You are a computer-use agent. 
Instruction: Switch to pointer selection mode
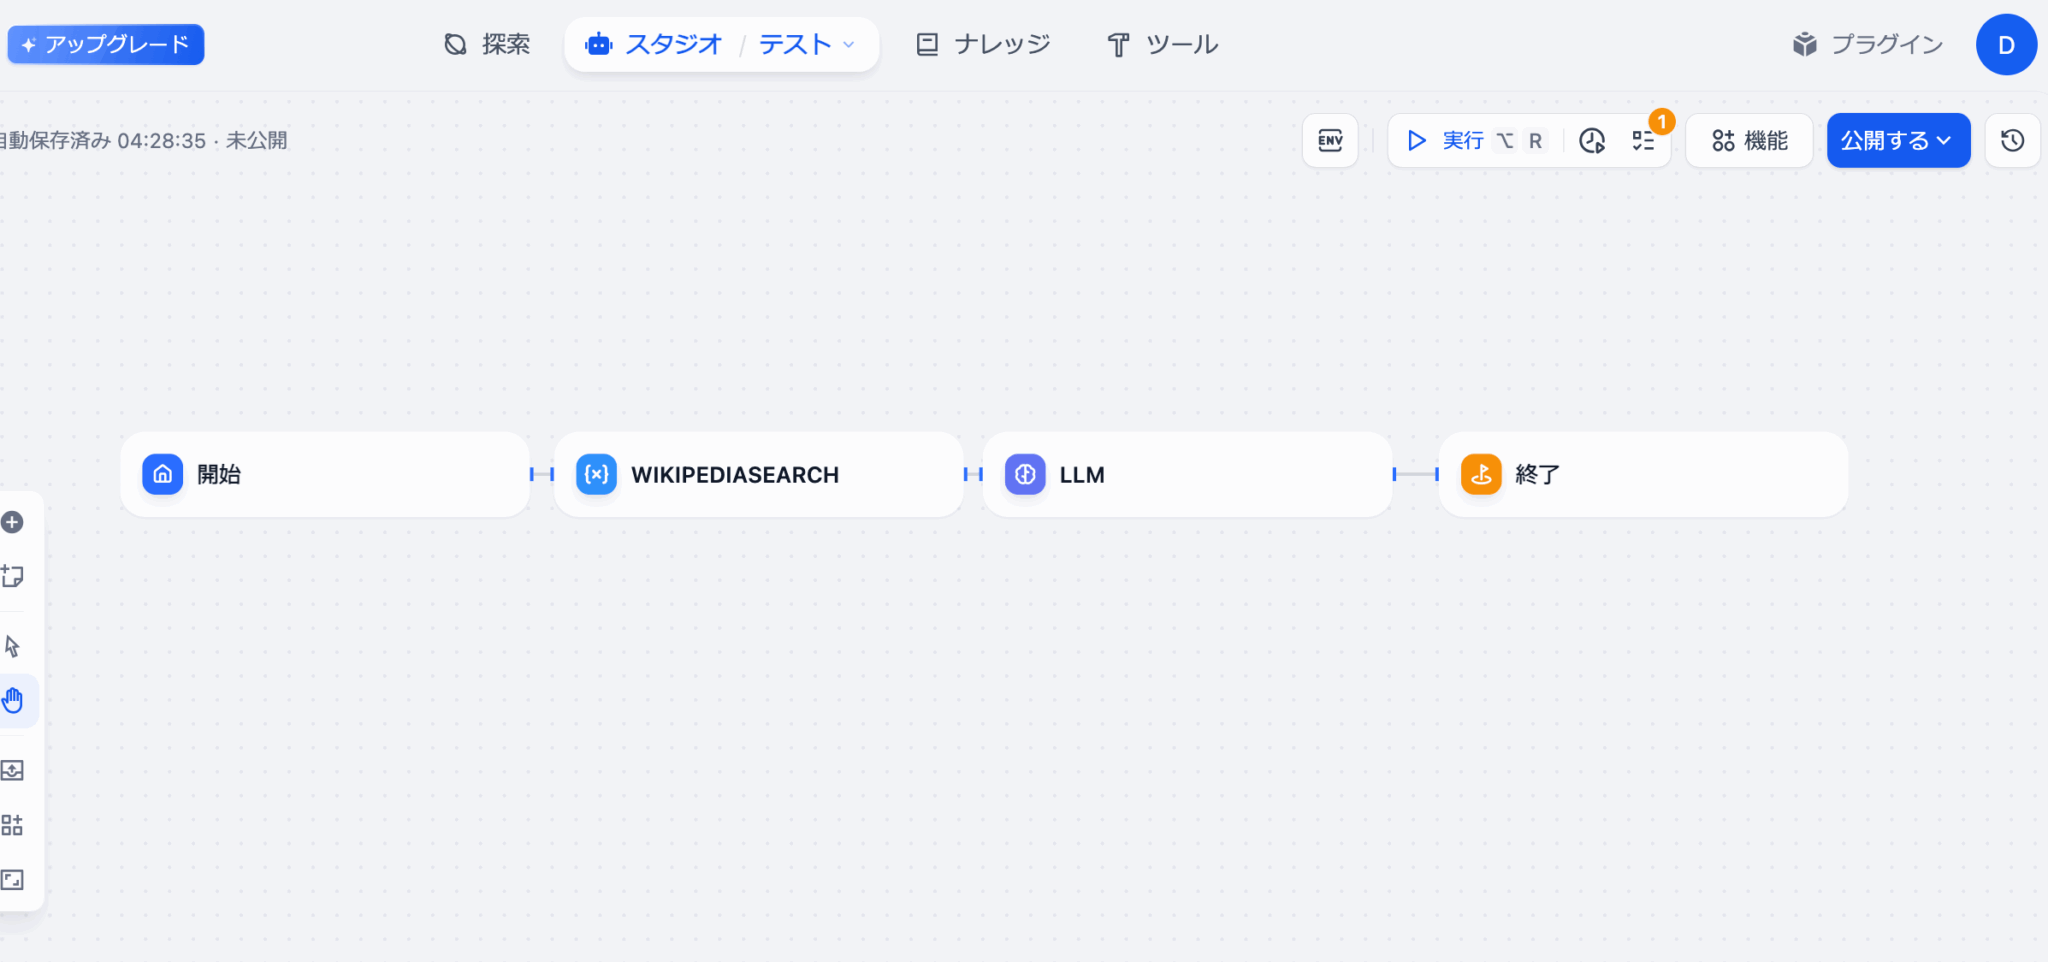(13, 647)
